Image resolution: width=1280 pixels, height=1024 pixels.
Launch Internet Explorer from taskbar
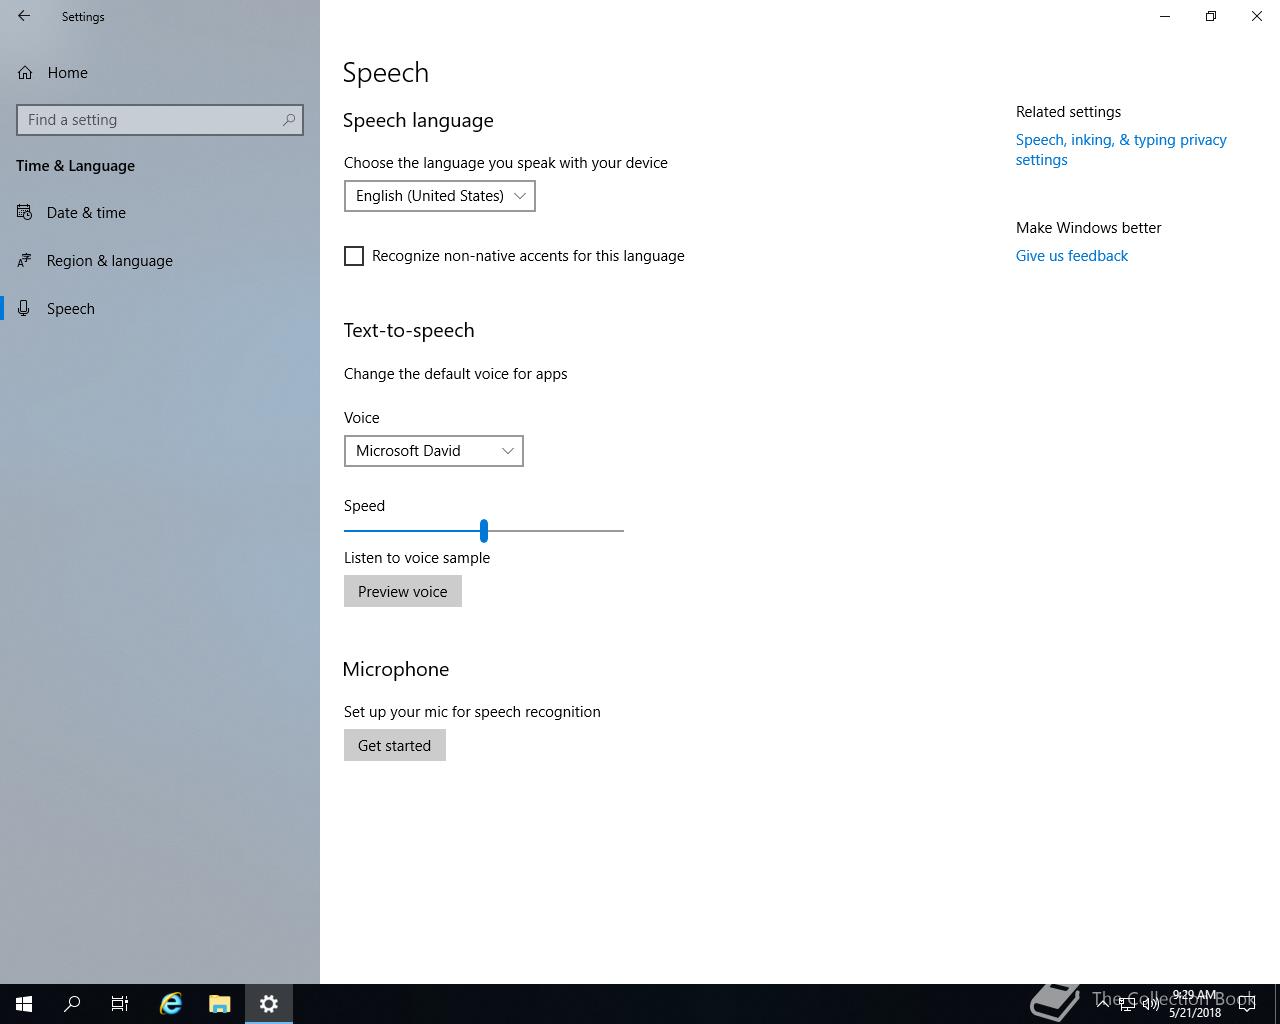(x=171, y=1004)
